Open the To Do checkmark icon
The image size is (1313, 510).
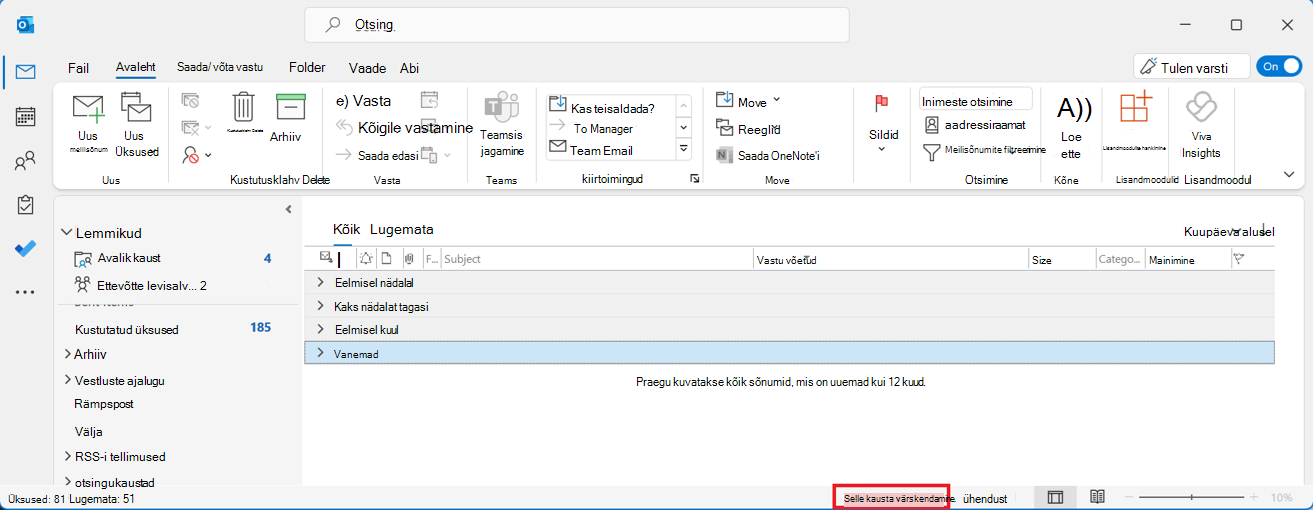(26, 248)
